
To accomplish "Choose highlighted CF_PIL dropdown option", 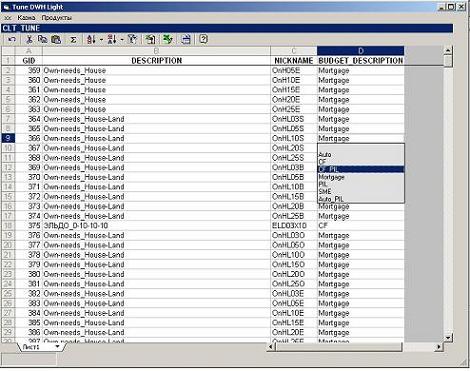I will click(361, 169).
